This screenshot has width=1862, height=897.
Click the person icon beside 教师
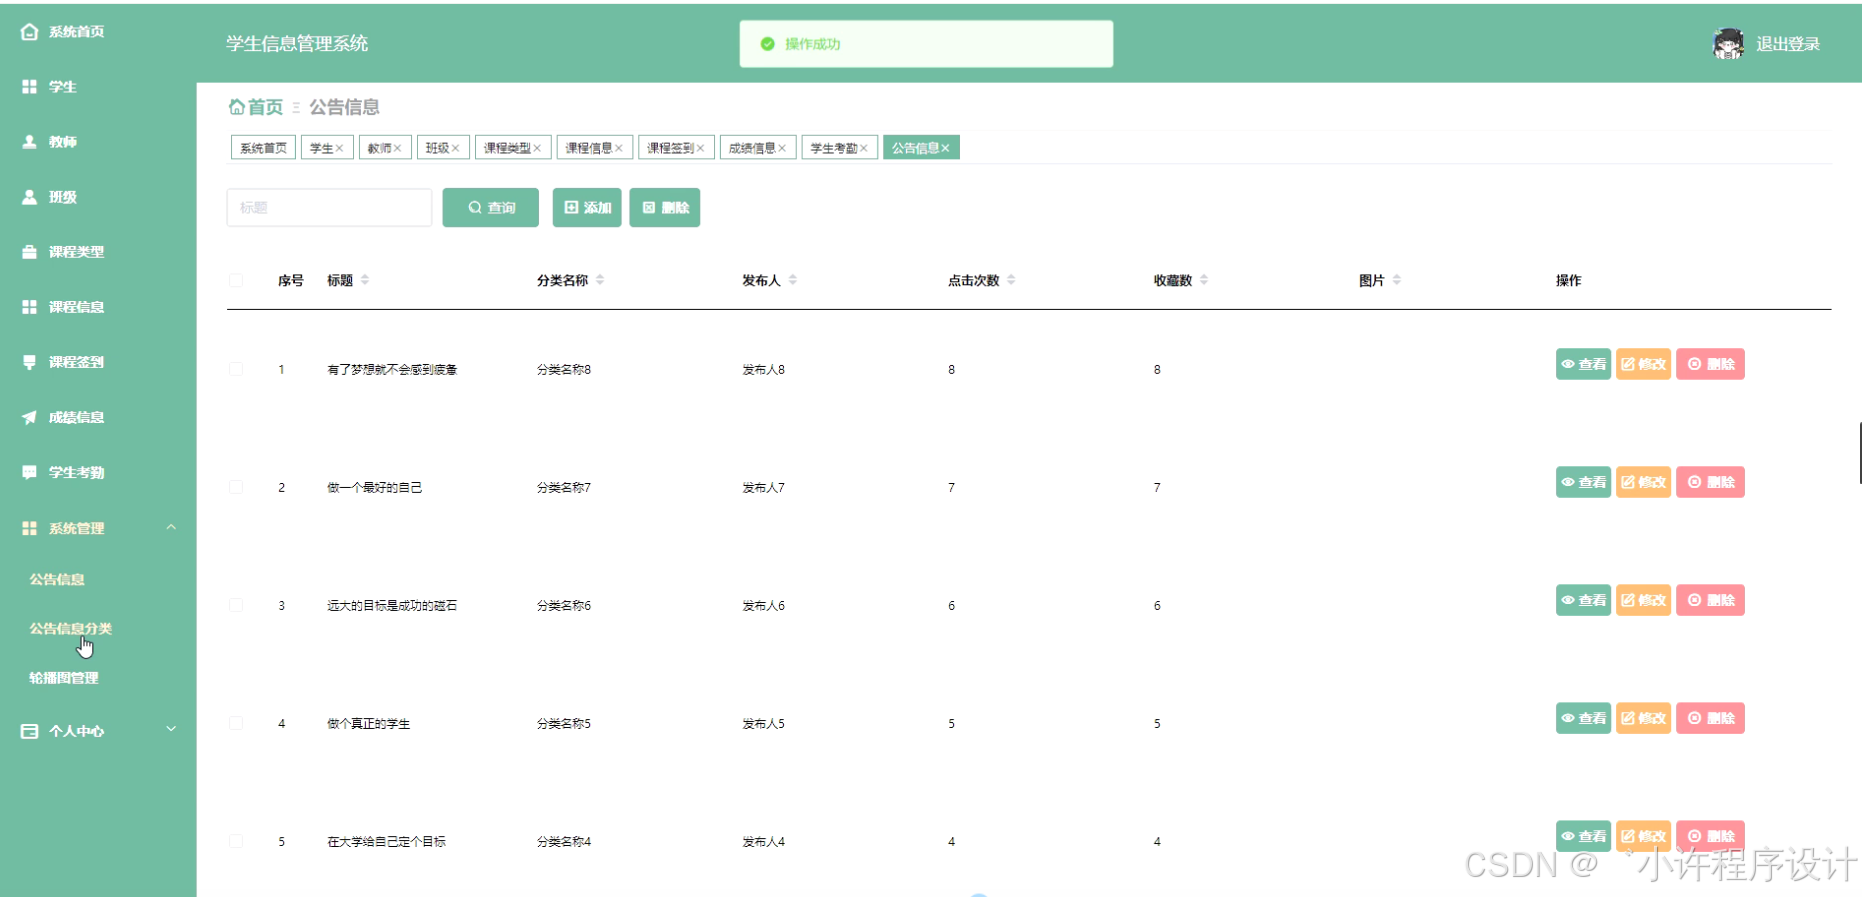[29, 142]
